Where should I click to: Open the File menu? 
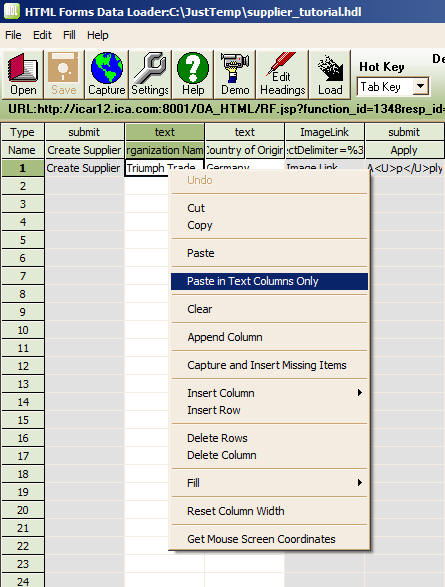point(13,35)
